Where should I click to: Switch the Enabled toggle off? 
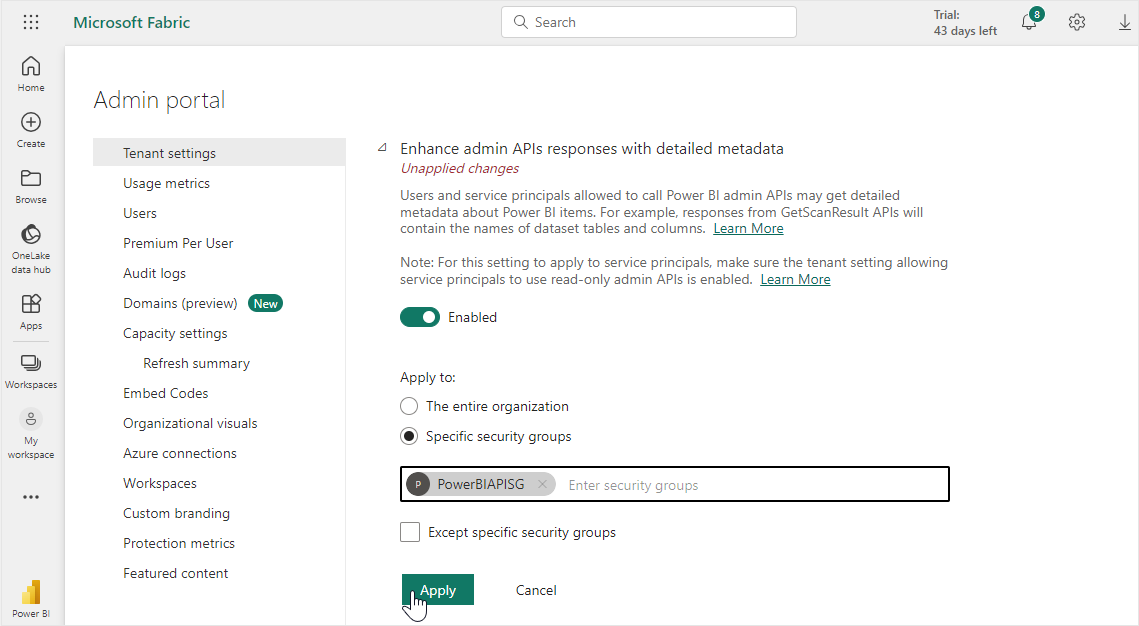420,317
